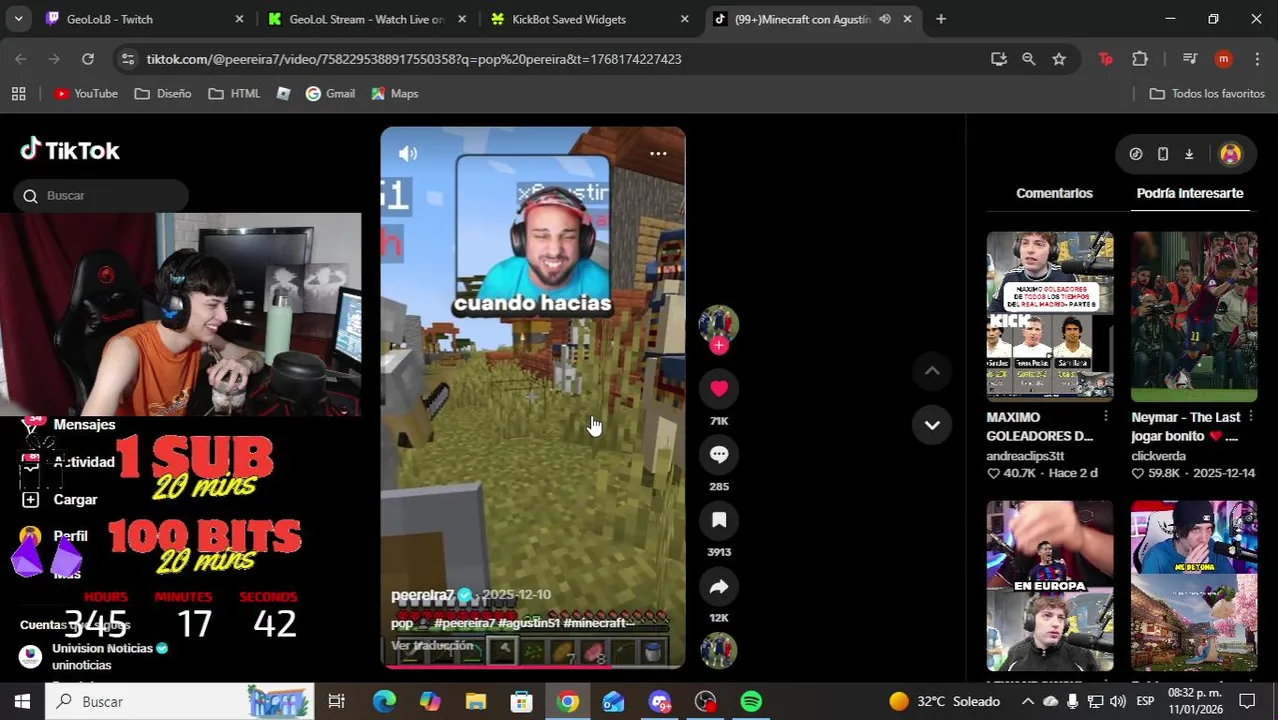The height and width of the screenshot is (720, 1278).
Task: Open options dots on Neymar video card
Action: point(1251,416)
